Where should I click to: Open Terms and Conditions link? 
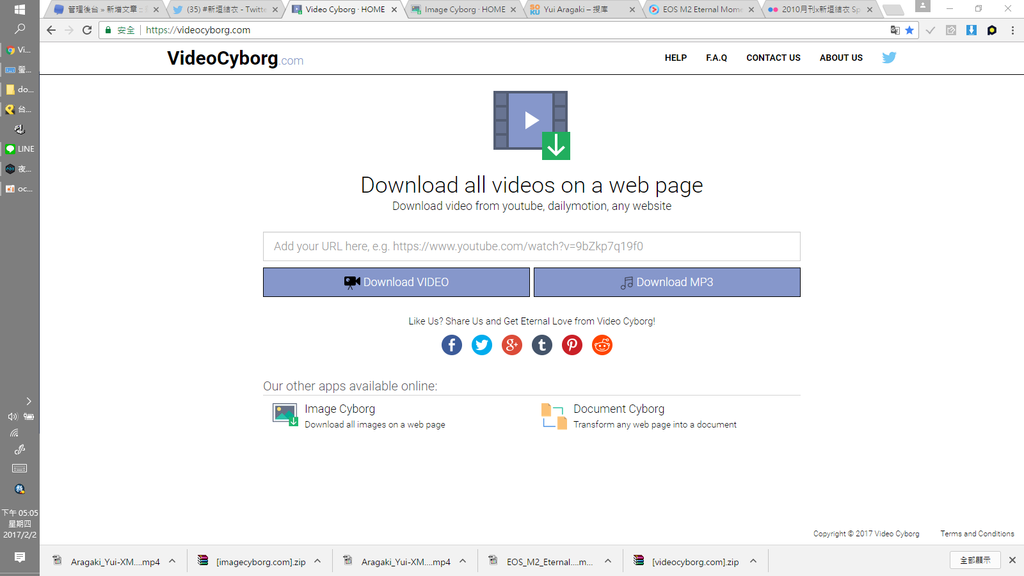(x=977, y=534)
